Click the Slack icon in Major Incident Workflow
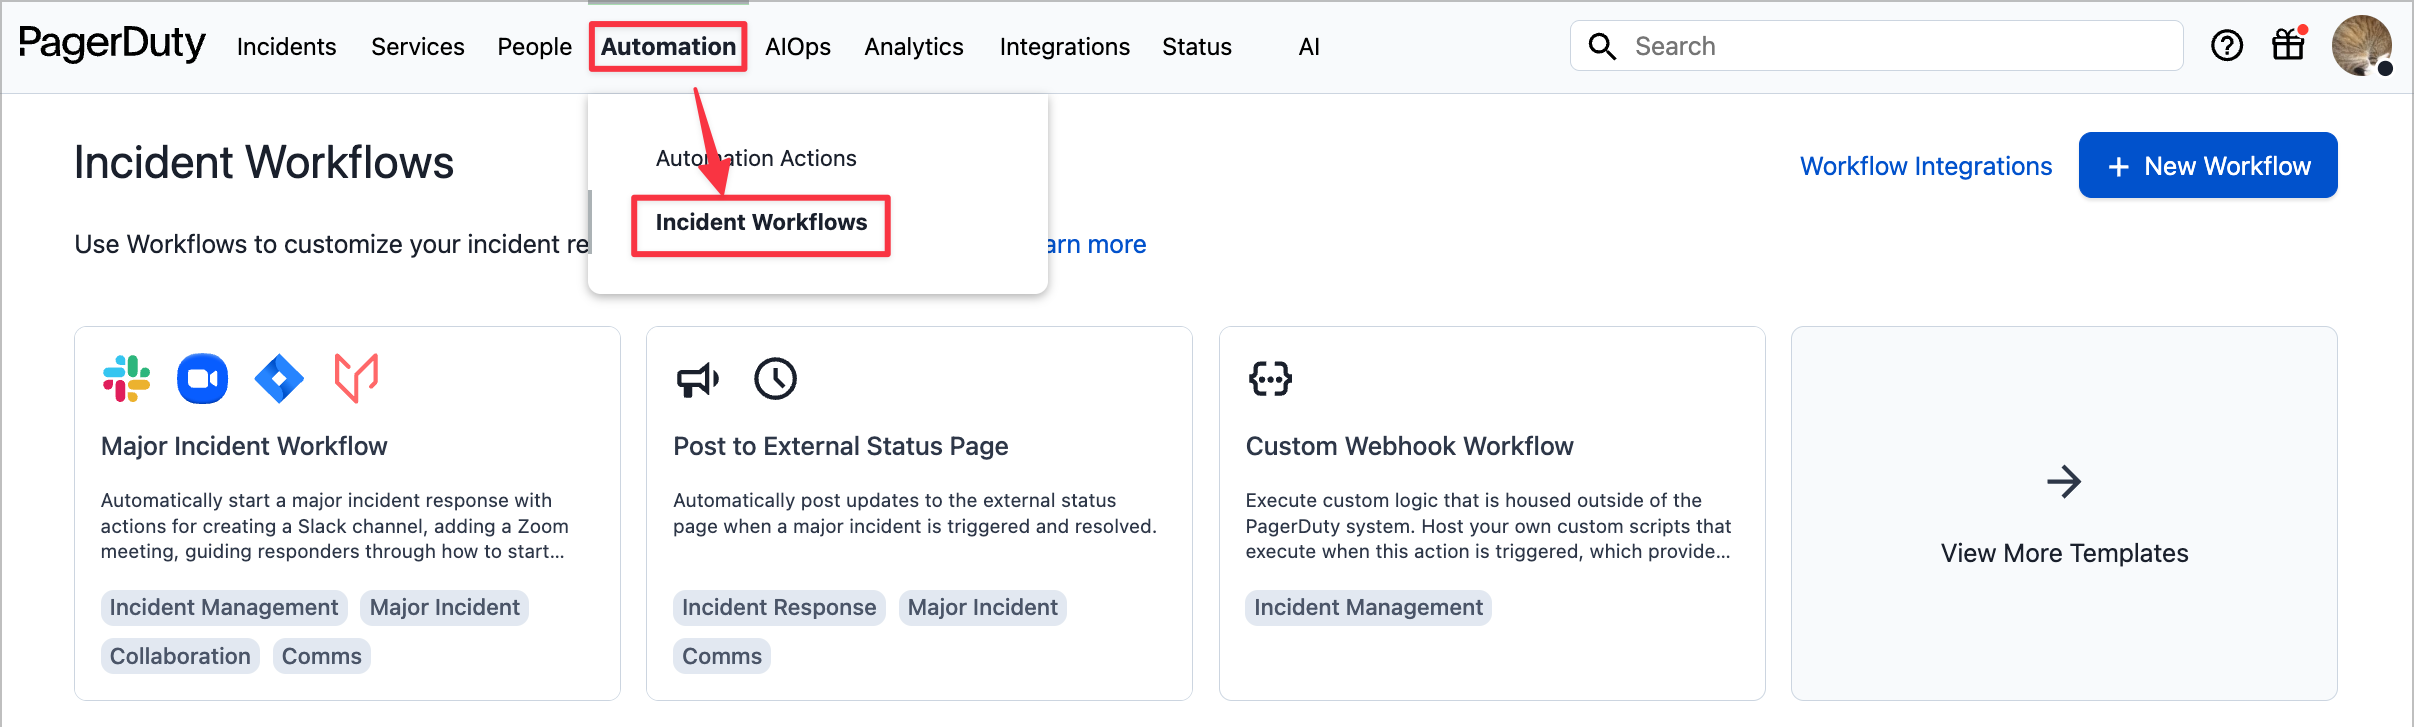 pos(126,379)
